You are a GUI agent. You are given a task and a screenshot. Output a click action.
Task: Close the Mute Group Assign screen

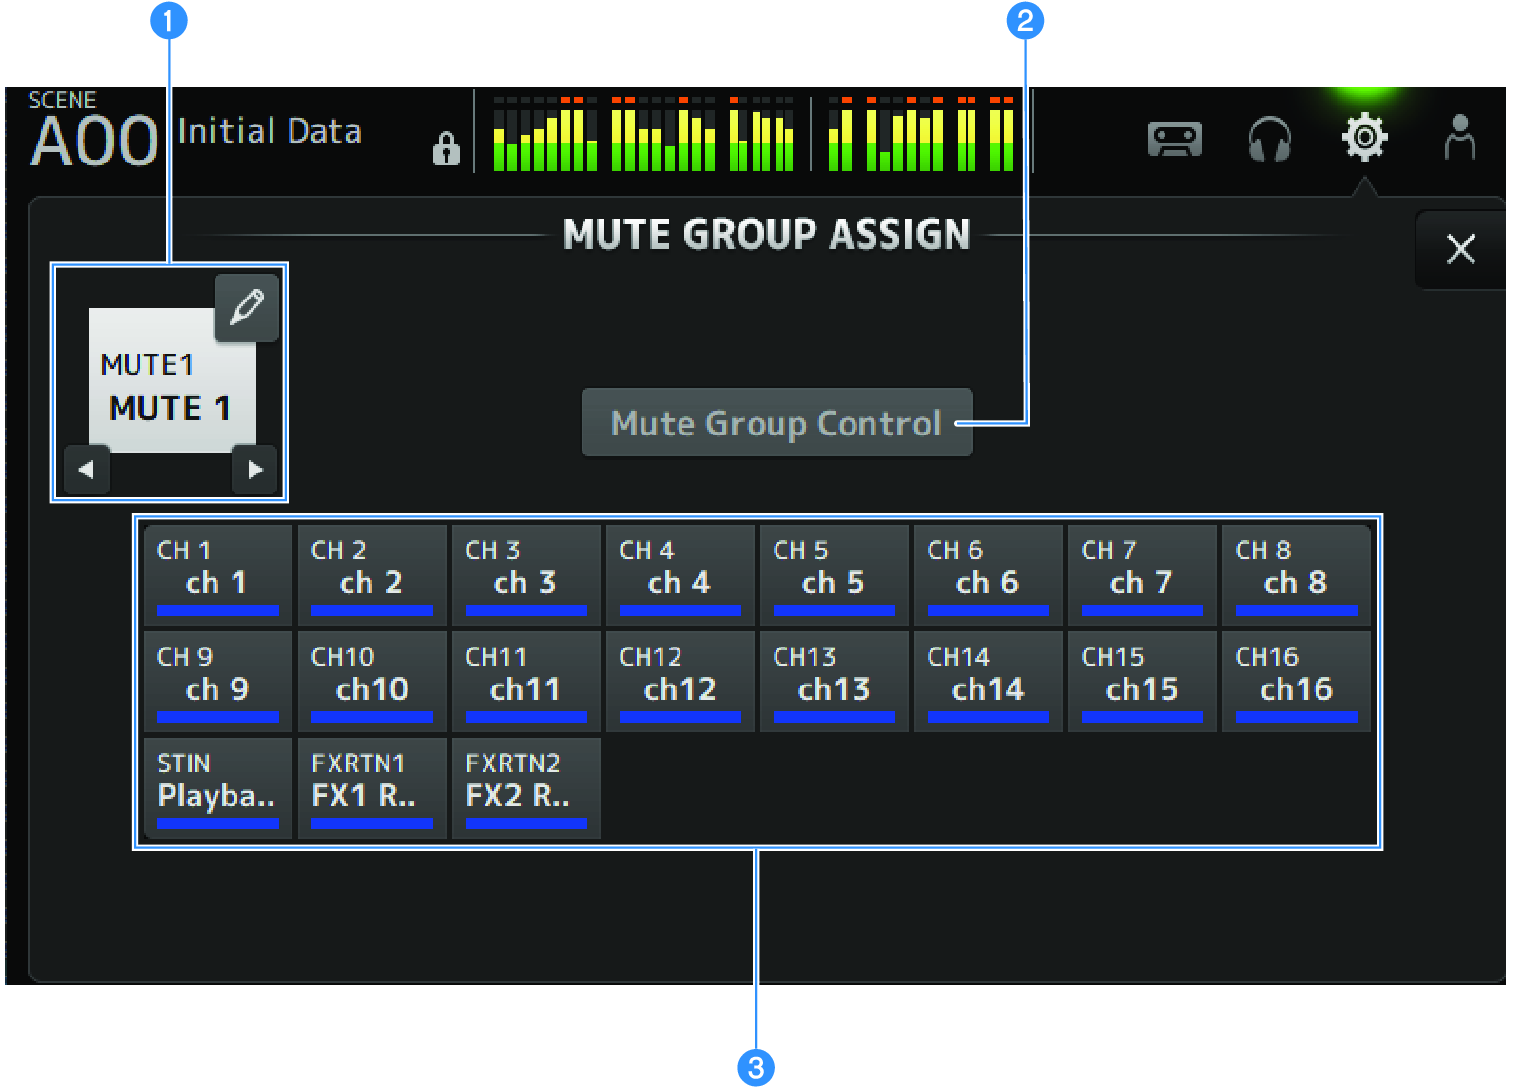(1460, 249)
